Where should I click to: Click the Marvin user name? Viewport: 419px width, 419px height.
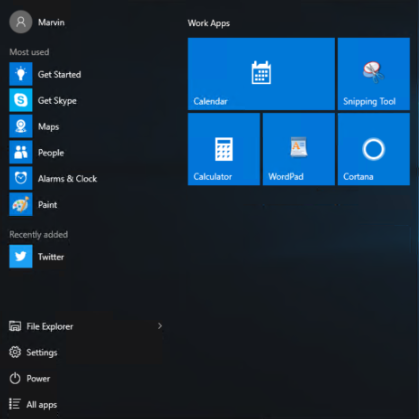point(51,22)
